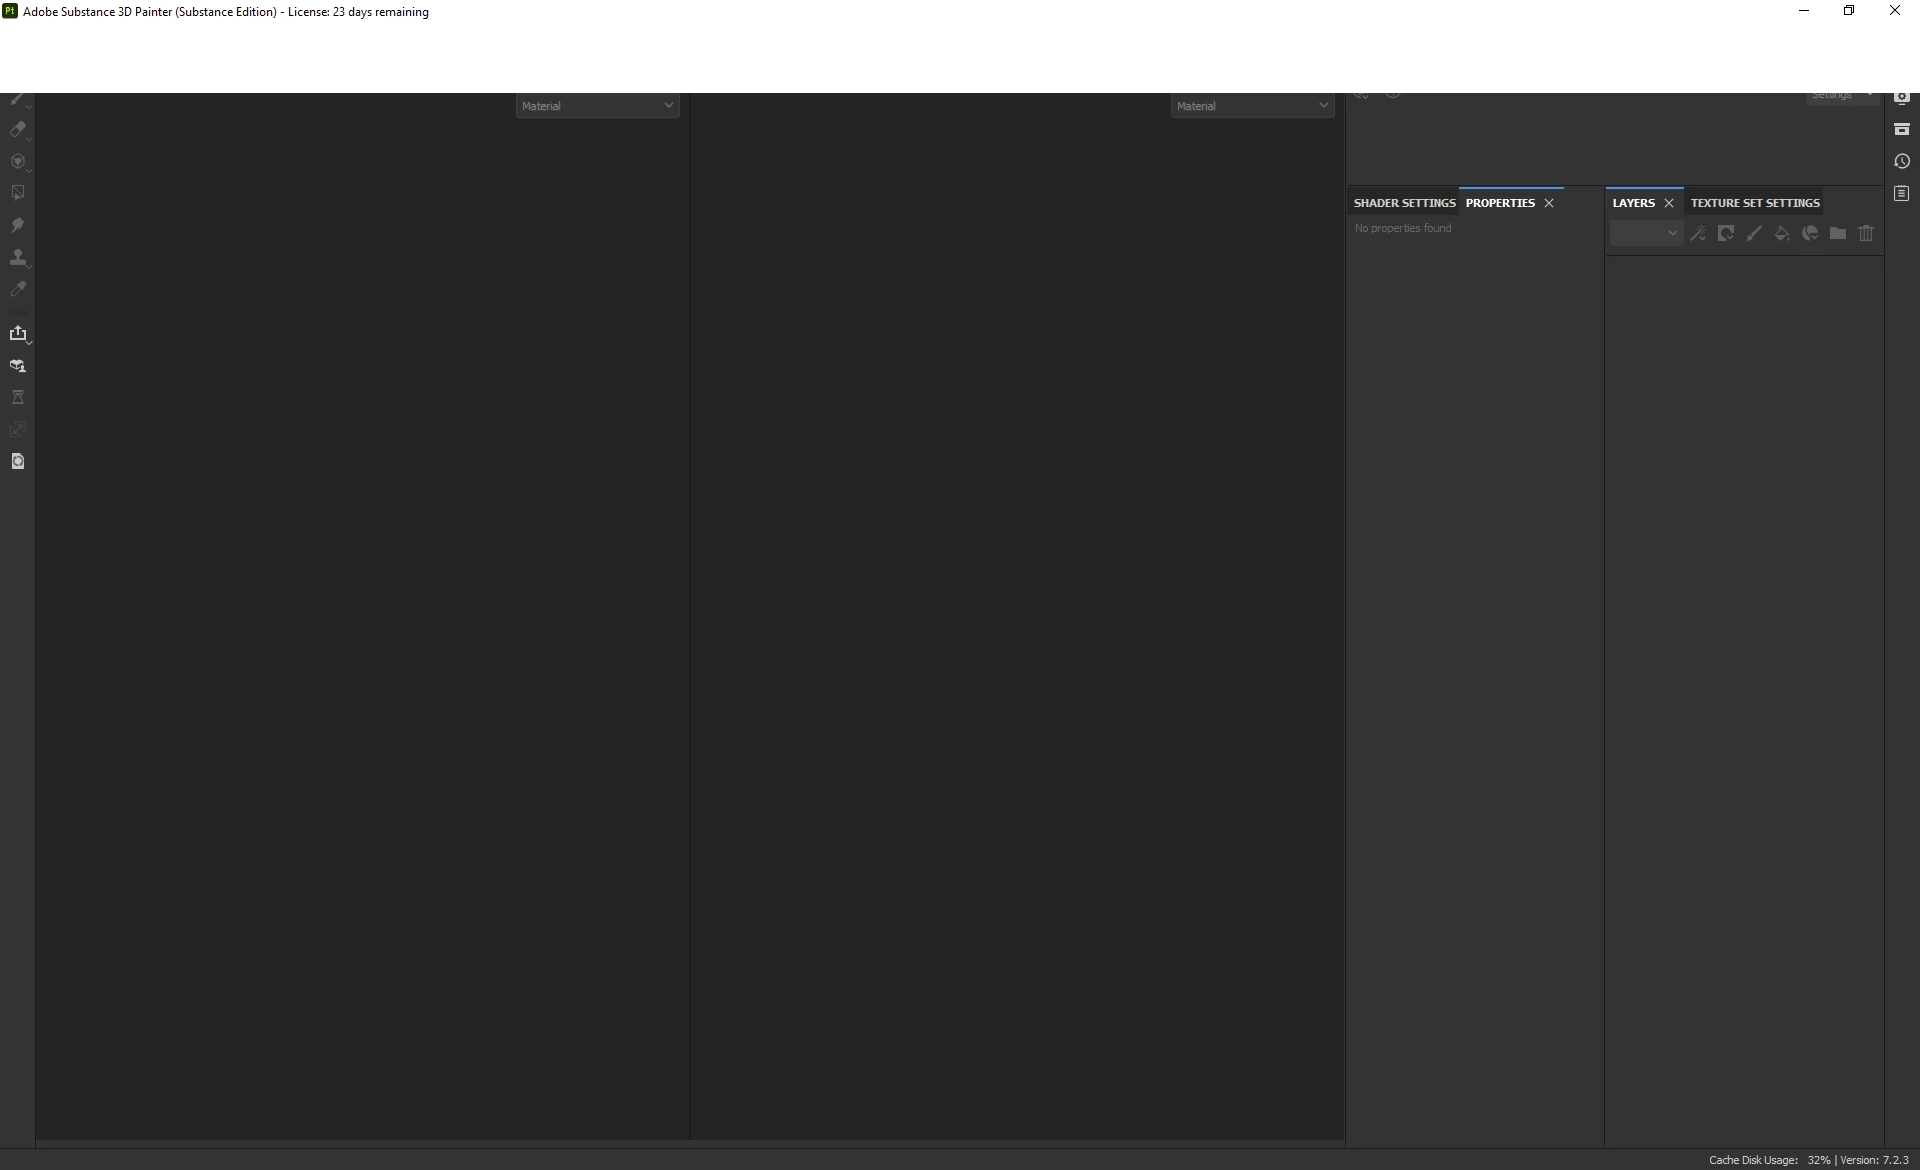
Task: Open the History panel clock icon
Action: 1902,161
